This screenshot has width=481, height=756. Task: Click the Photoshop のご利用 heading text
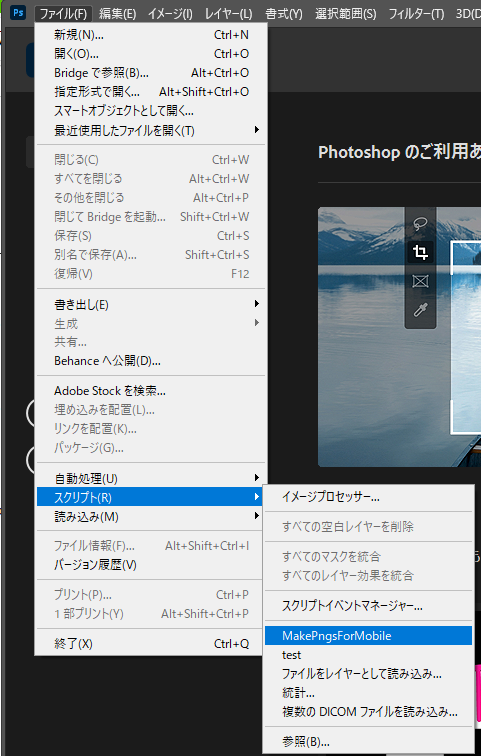[x=400, y=152]
